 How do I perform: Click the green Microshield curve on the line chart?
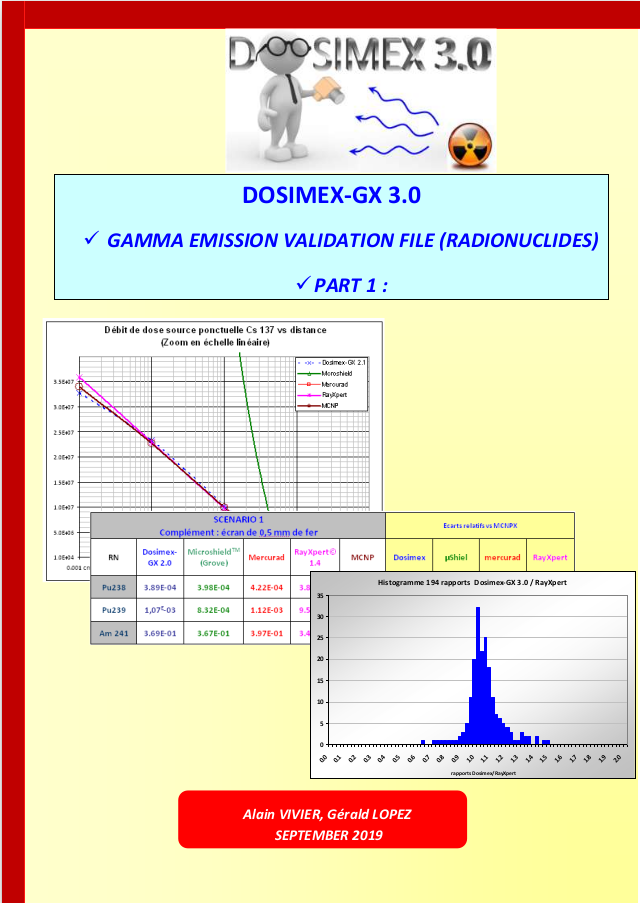[253, 432]
